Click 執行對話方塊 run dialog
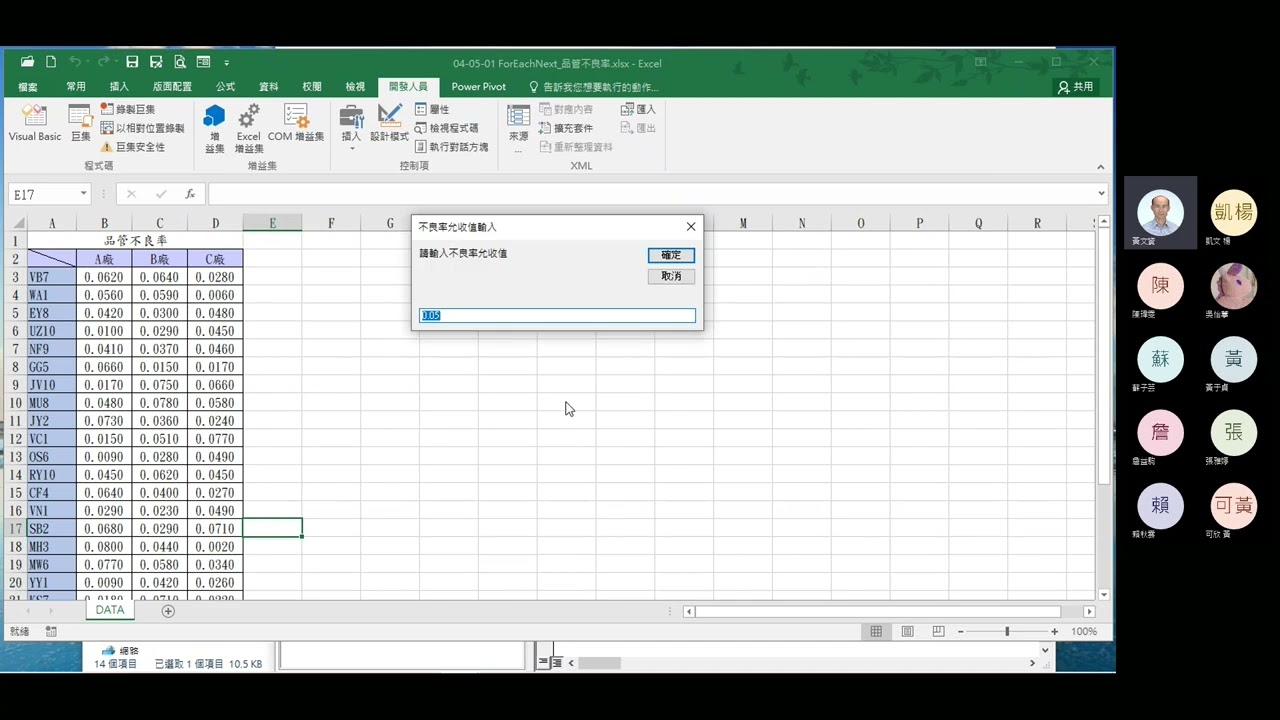This screenshot has width=1280, height=720. pyautogui.click(x=451, y=147)
